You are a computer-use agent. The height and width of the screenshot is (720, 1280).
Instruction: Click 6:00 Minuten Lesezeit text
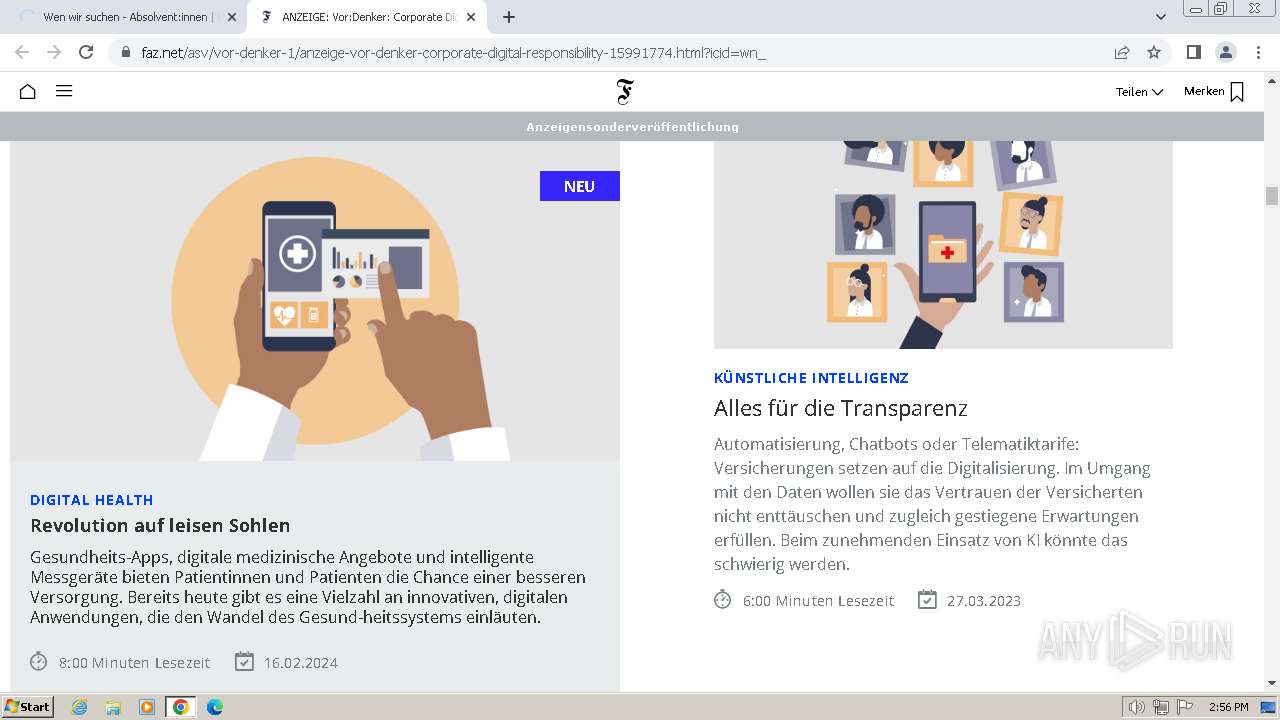pyautogui.click(x=819, y=600)
